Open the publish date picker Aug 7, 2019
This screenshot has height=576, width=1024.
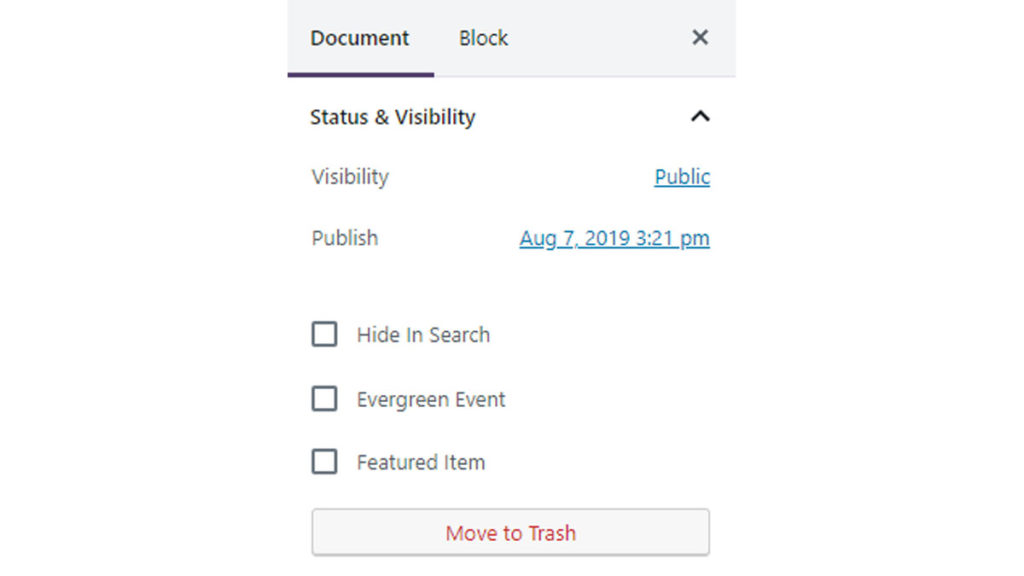click(x=614, y=239)
